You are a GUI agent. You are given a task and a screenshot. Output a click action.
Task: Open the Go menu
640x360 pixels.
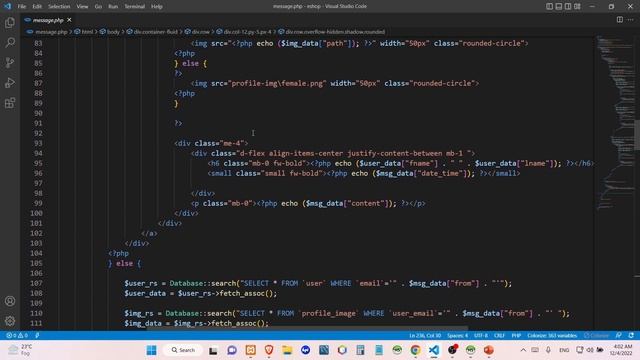click(x=98, y=7)
